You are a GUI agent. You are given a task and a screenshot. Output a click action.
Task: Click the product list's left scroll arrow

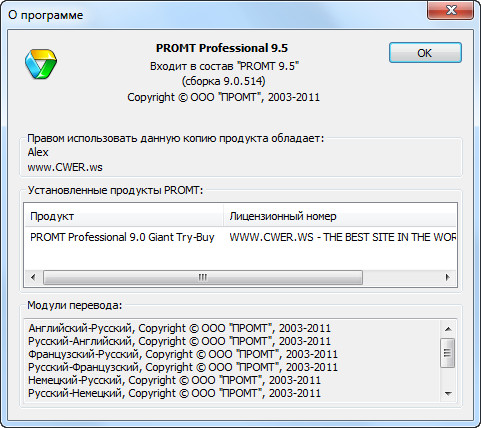[x=33, y=277]
